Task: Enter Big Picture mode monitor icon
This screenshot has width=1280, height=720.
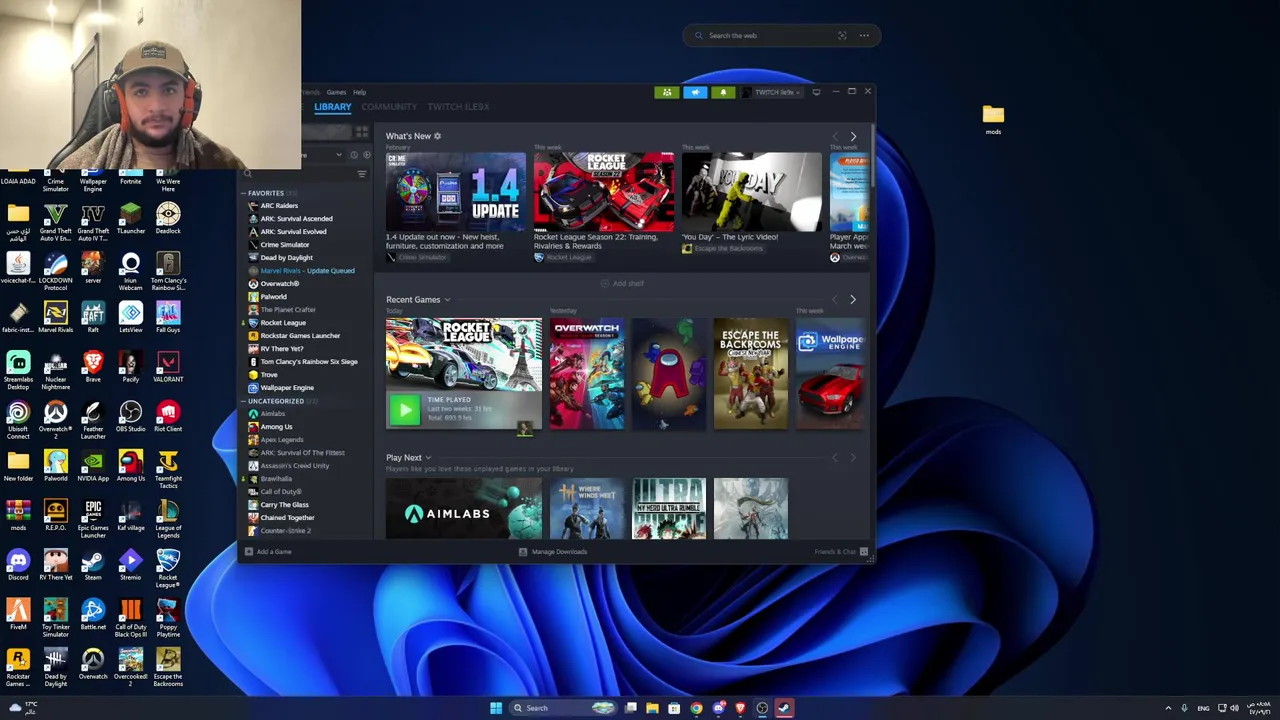Action: 816,92
